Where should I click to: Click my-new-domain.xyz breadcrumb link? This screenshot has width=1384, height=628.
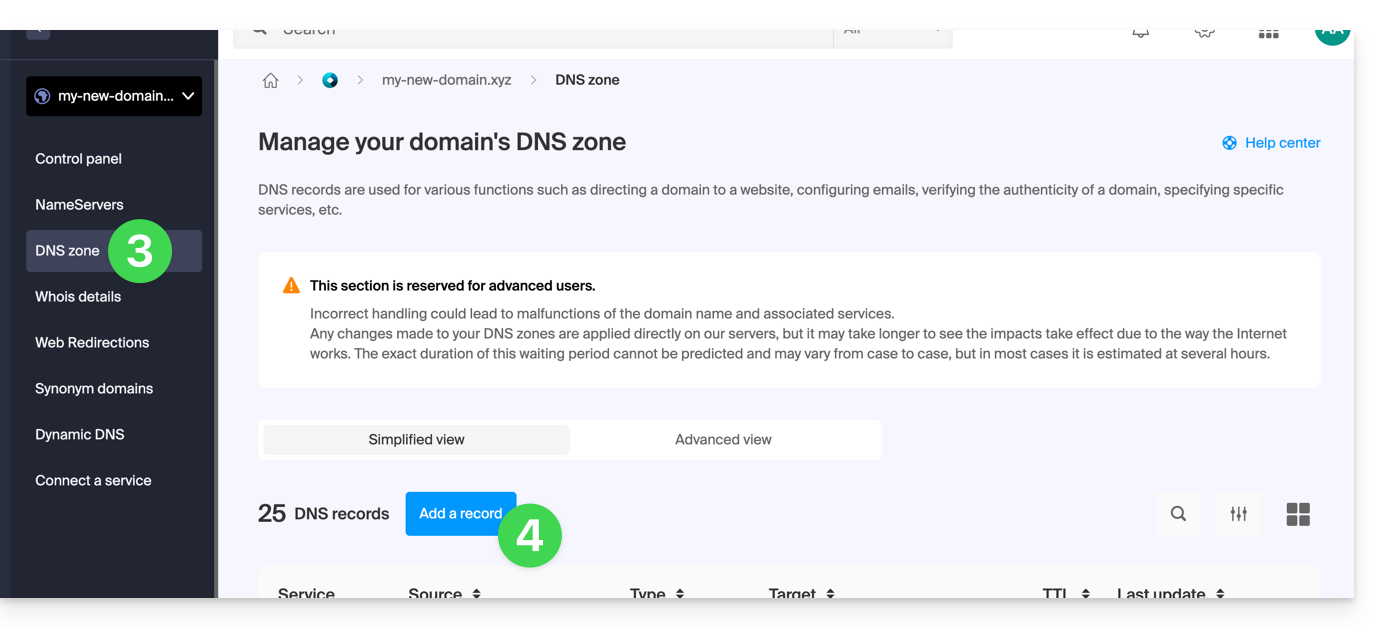click(x=446, y=81)
